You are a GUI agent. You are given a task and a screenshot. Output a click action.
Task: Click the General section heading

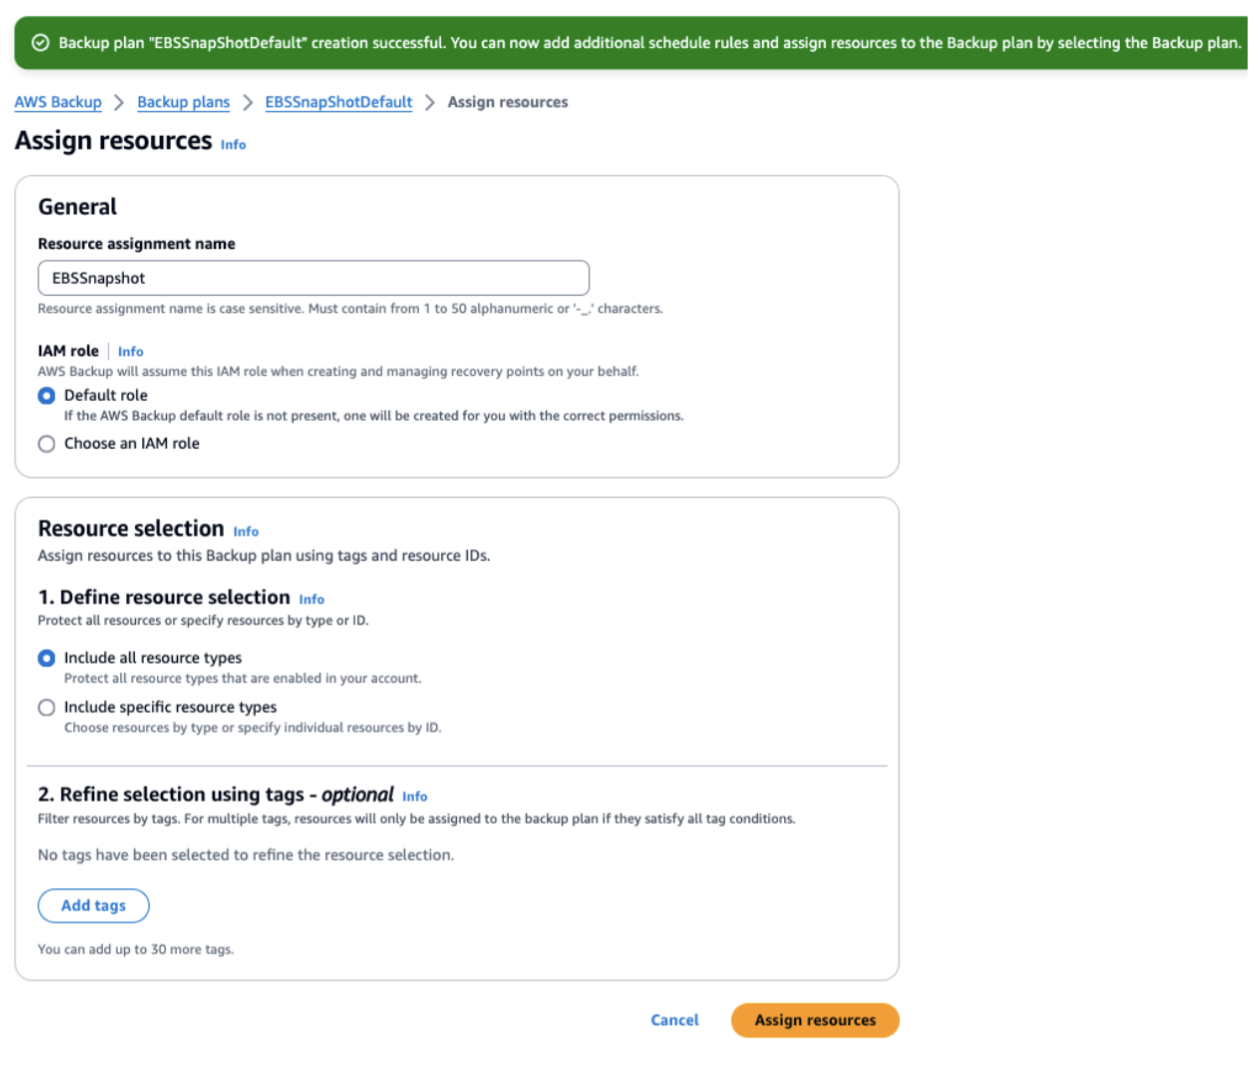coord(77,207)
